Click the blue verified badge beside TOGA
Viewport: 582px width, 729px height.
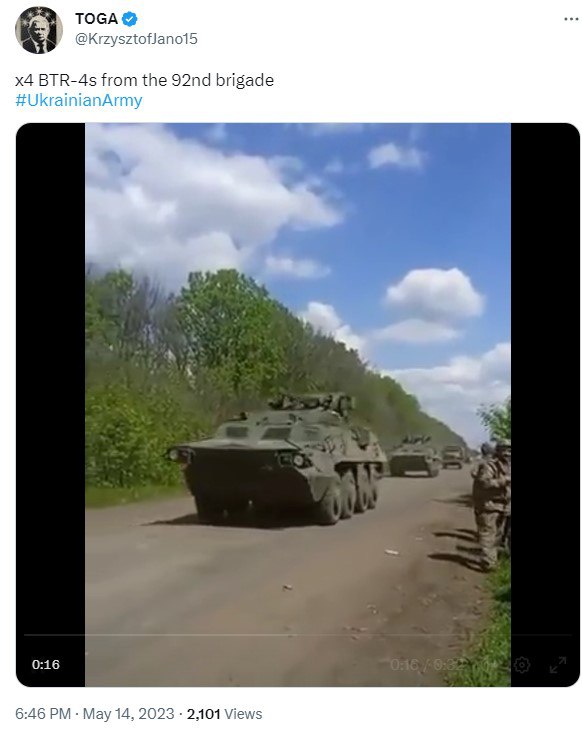coord(130,19)
